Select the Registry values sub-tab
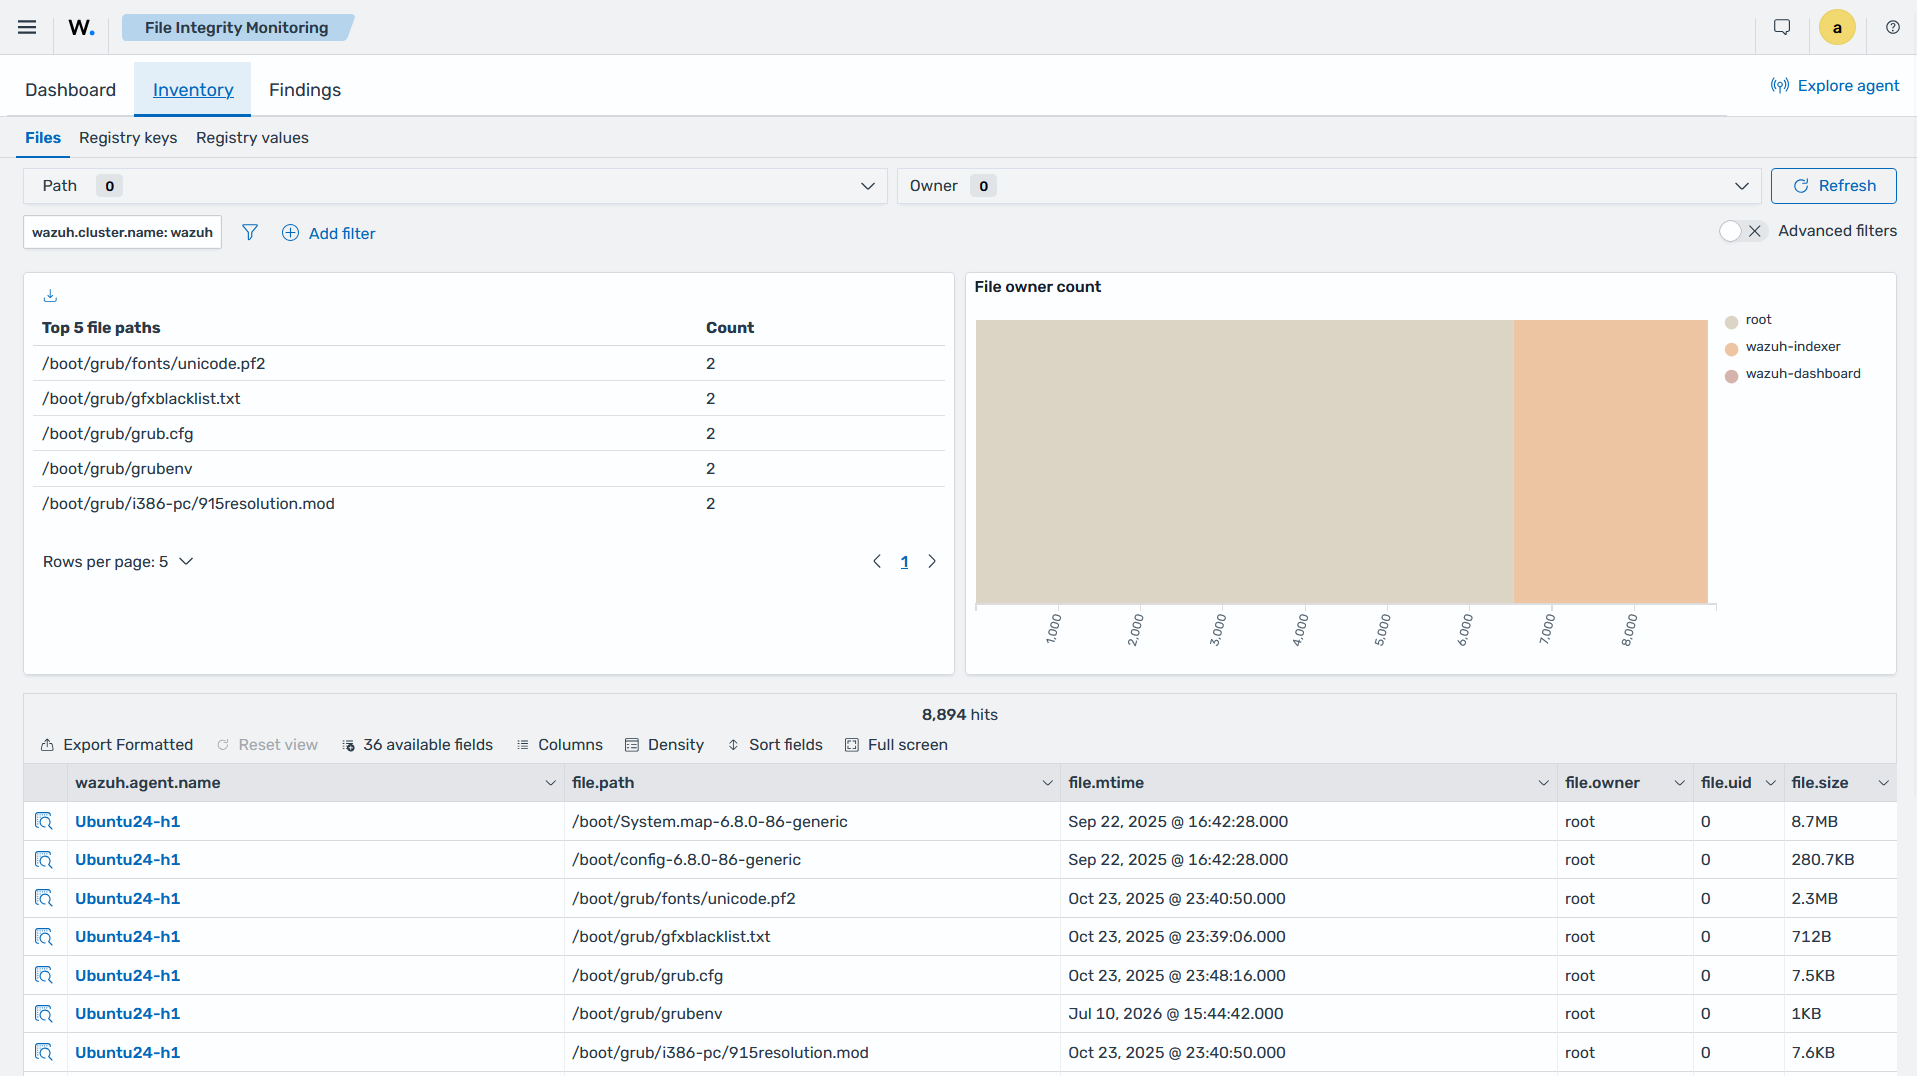 pos(252,138)
